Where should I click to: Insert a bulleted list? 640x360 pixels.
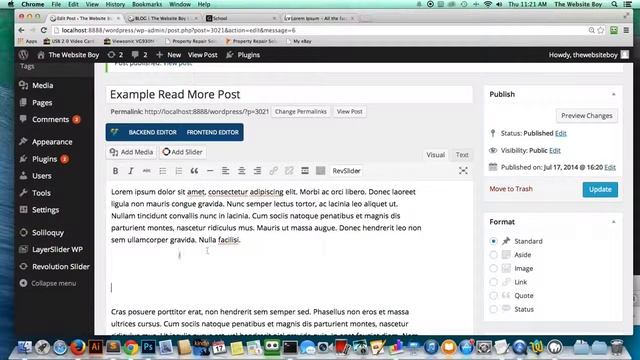162,171
